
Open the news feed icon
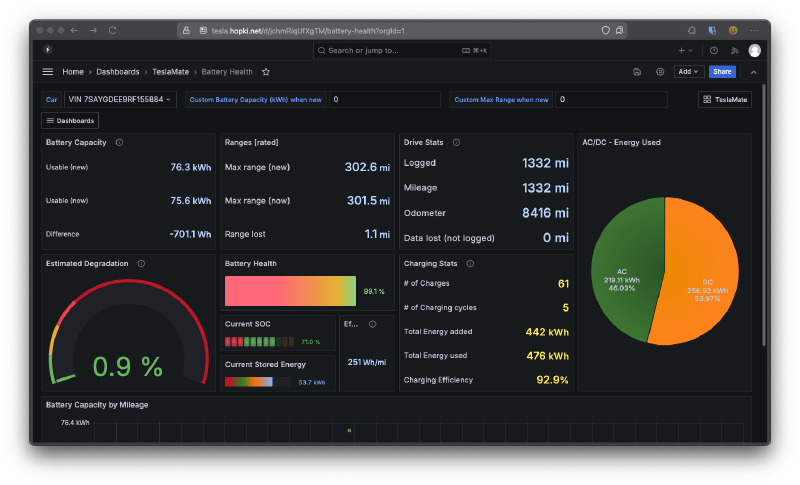tap(735, 50)
